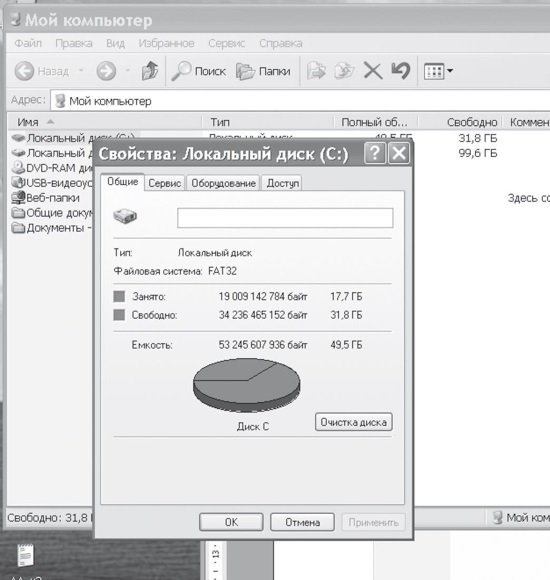The height and width of the screenshot is (580, 550).
Task: Open the Views dropdown button
Action: pos(438,71)
